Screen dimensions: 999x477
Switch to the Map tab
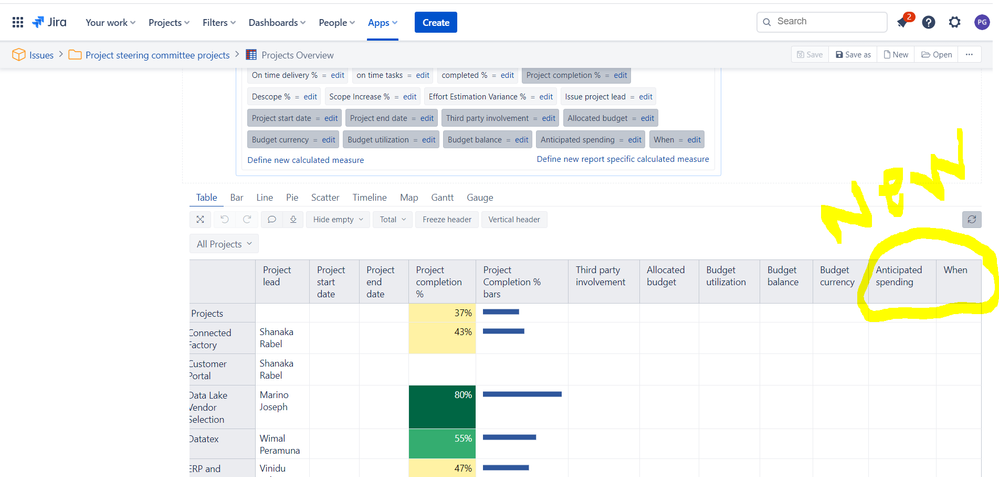[x=409, y=197]
